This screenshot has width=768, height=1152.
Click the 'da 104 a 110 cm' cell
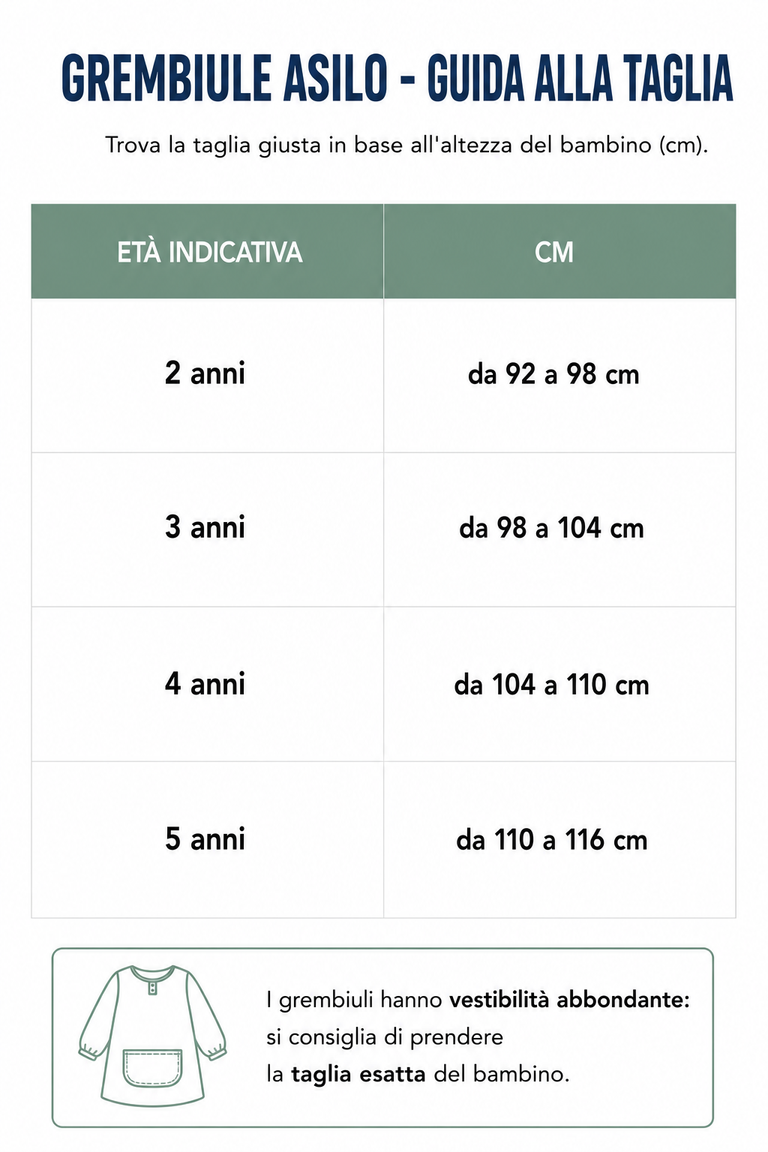[x=560, y=684]
